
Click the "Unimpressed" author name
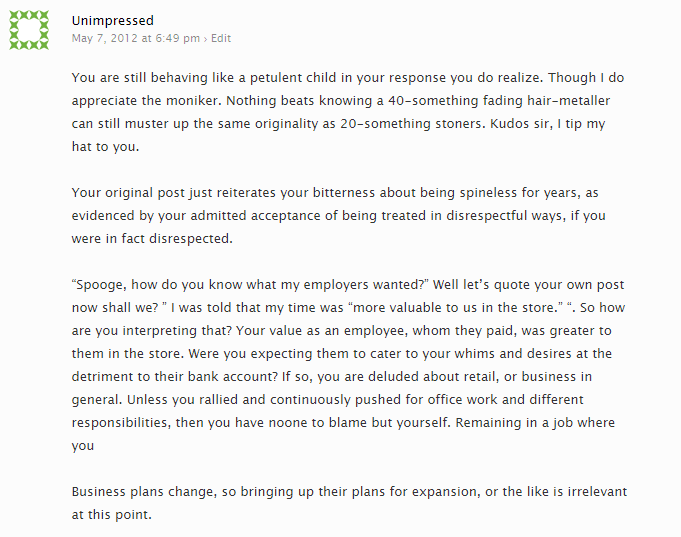coord(113,20)
